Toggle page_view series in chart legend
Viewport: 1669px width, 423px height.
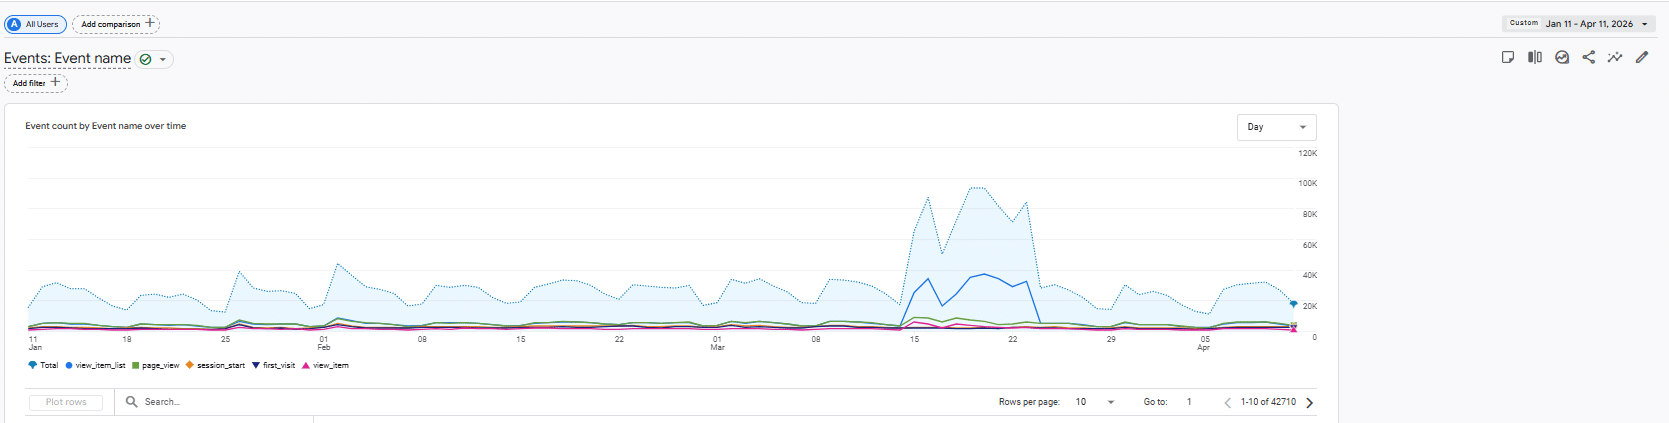(x=156, y=365)
